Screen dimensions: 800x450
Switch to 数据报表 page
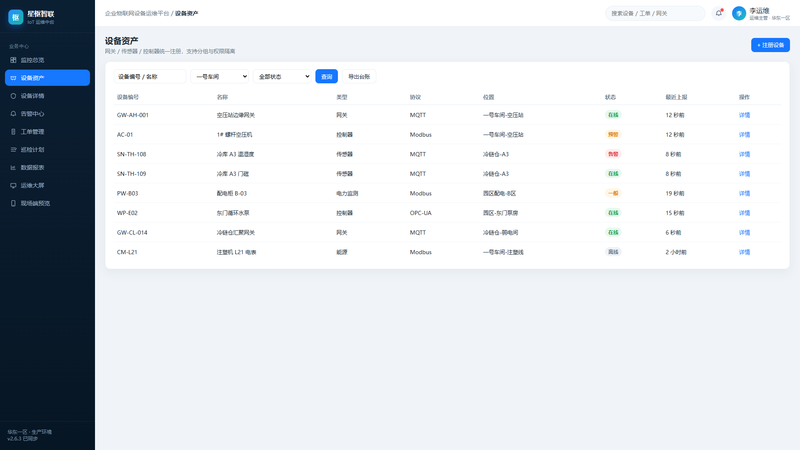(47, 167)
